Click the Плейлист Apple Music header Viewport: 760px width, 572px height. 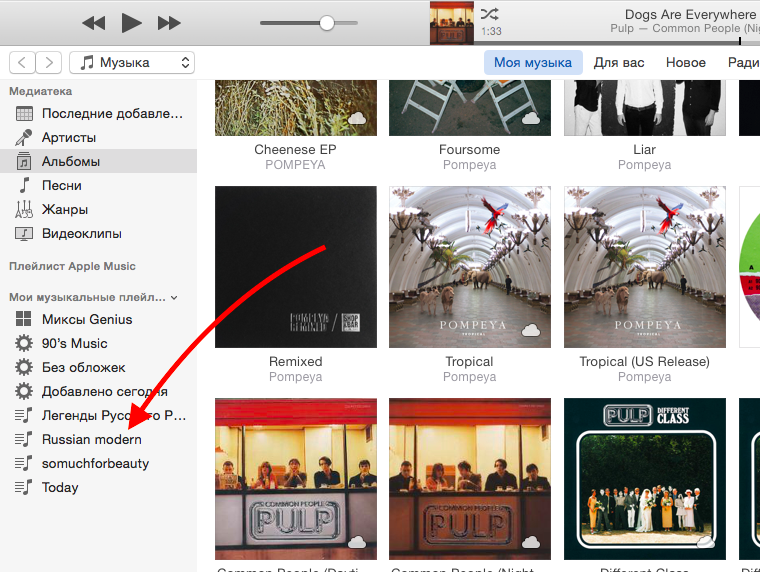tap(72, 266)
